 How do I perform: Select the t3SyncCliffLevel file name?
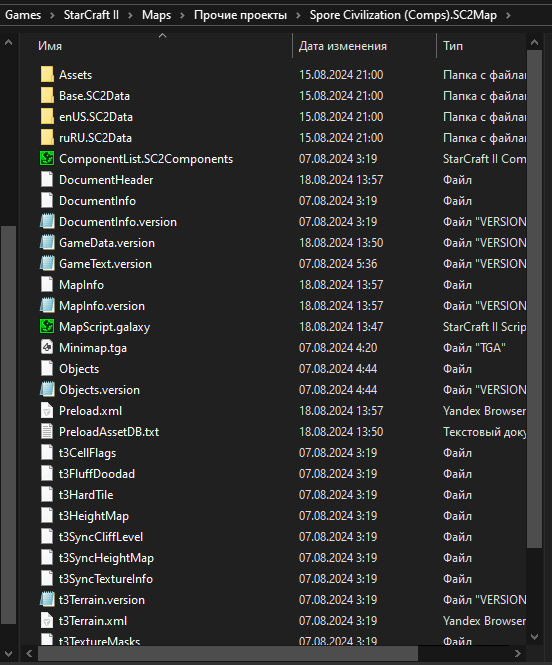pos(101,537)
